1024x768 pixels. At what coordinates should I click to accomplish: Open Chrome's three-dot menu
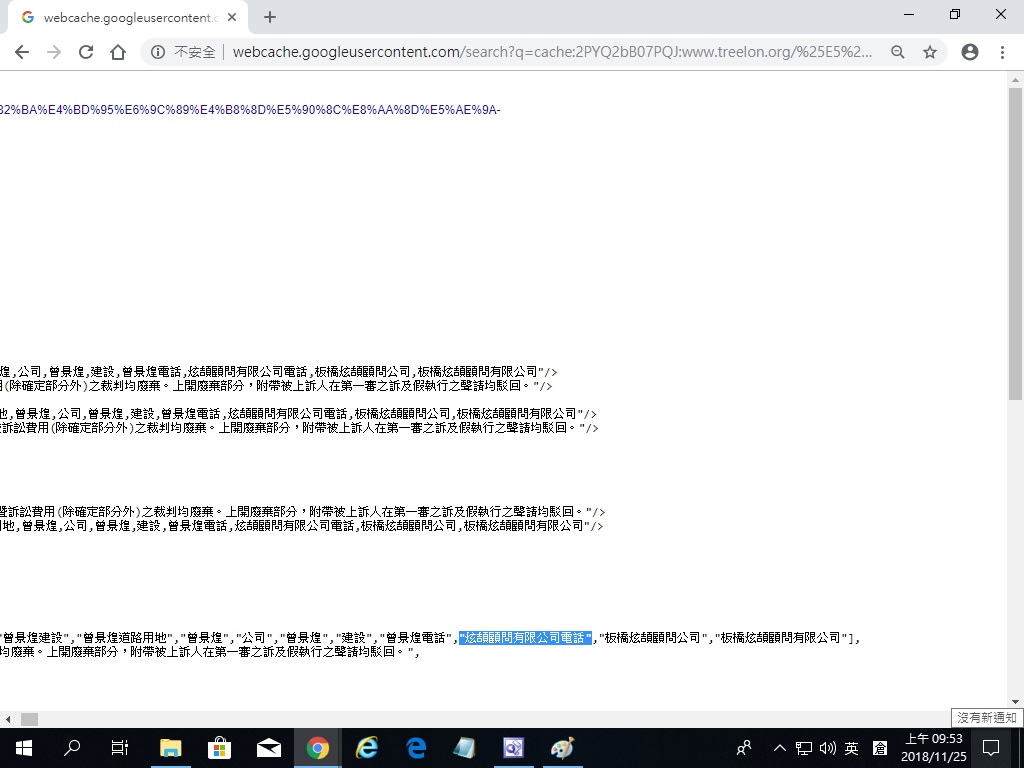coord(1002,52)
